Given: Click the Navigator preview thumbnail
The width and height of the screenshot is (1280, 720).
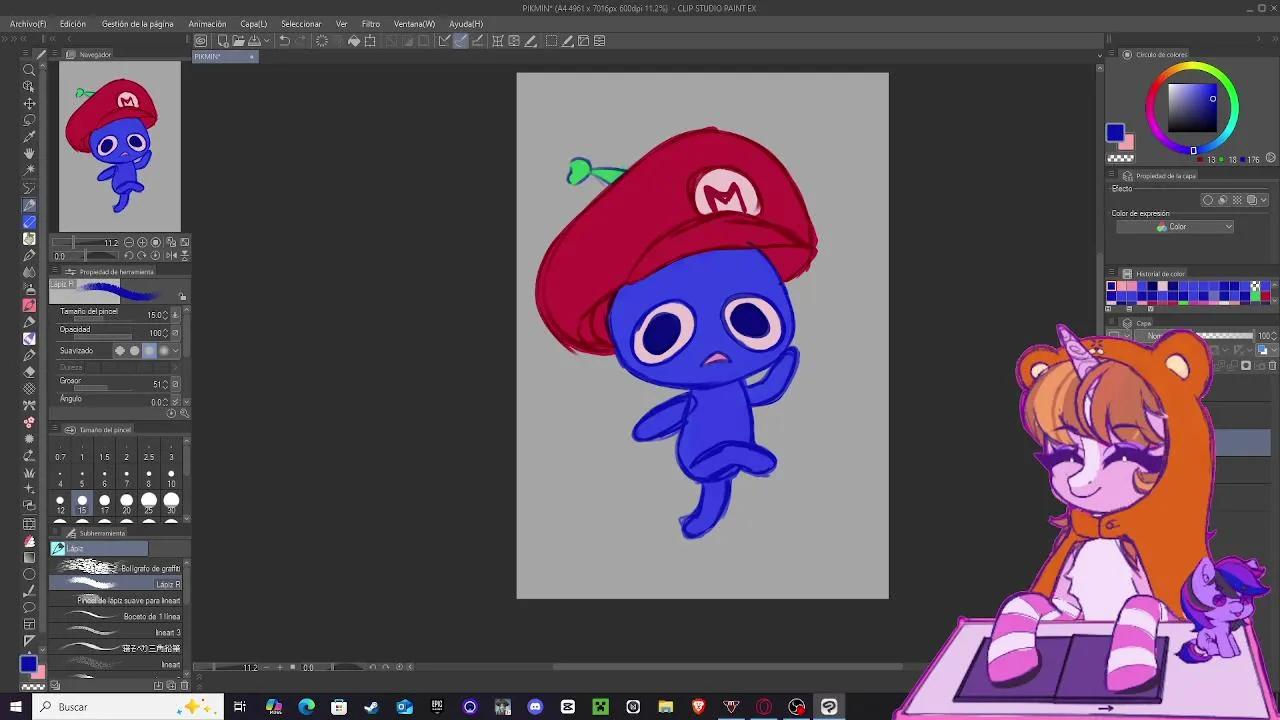Looking at the screenshot, I should tap(120, 147).
